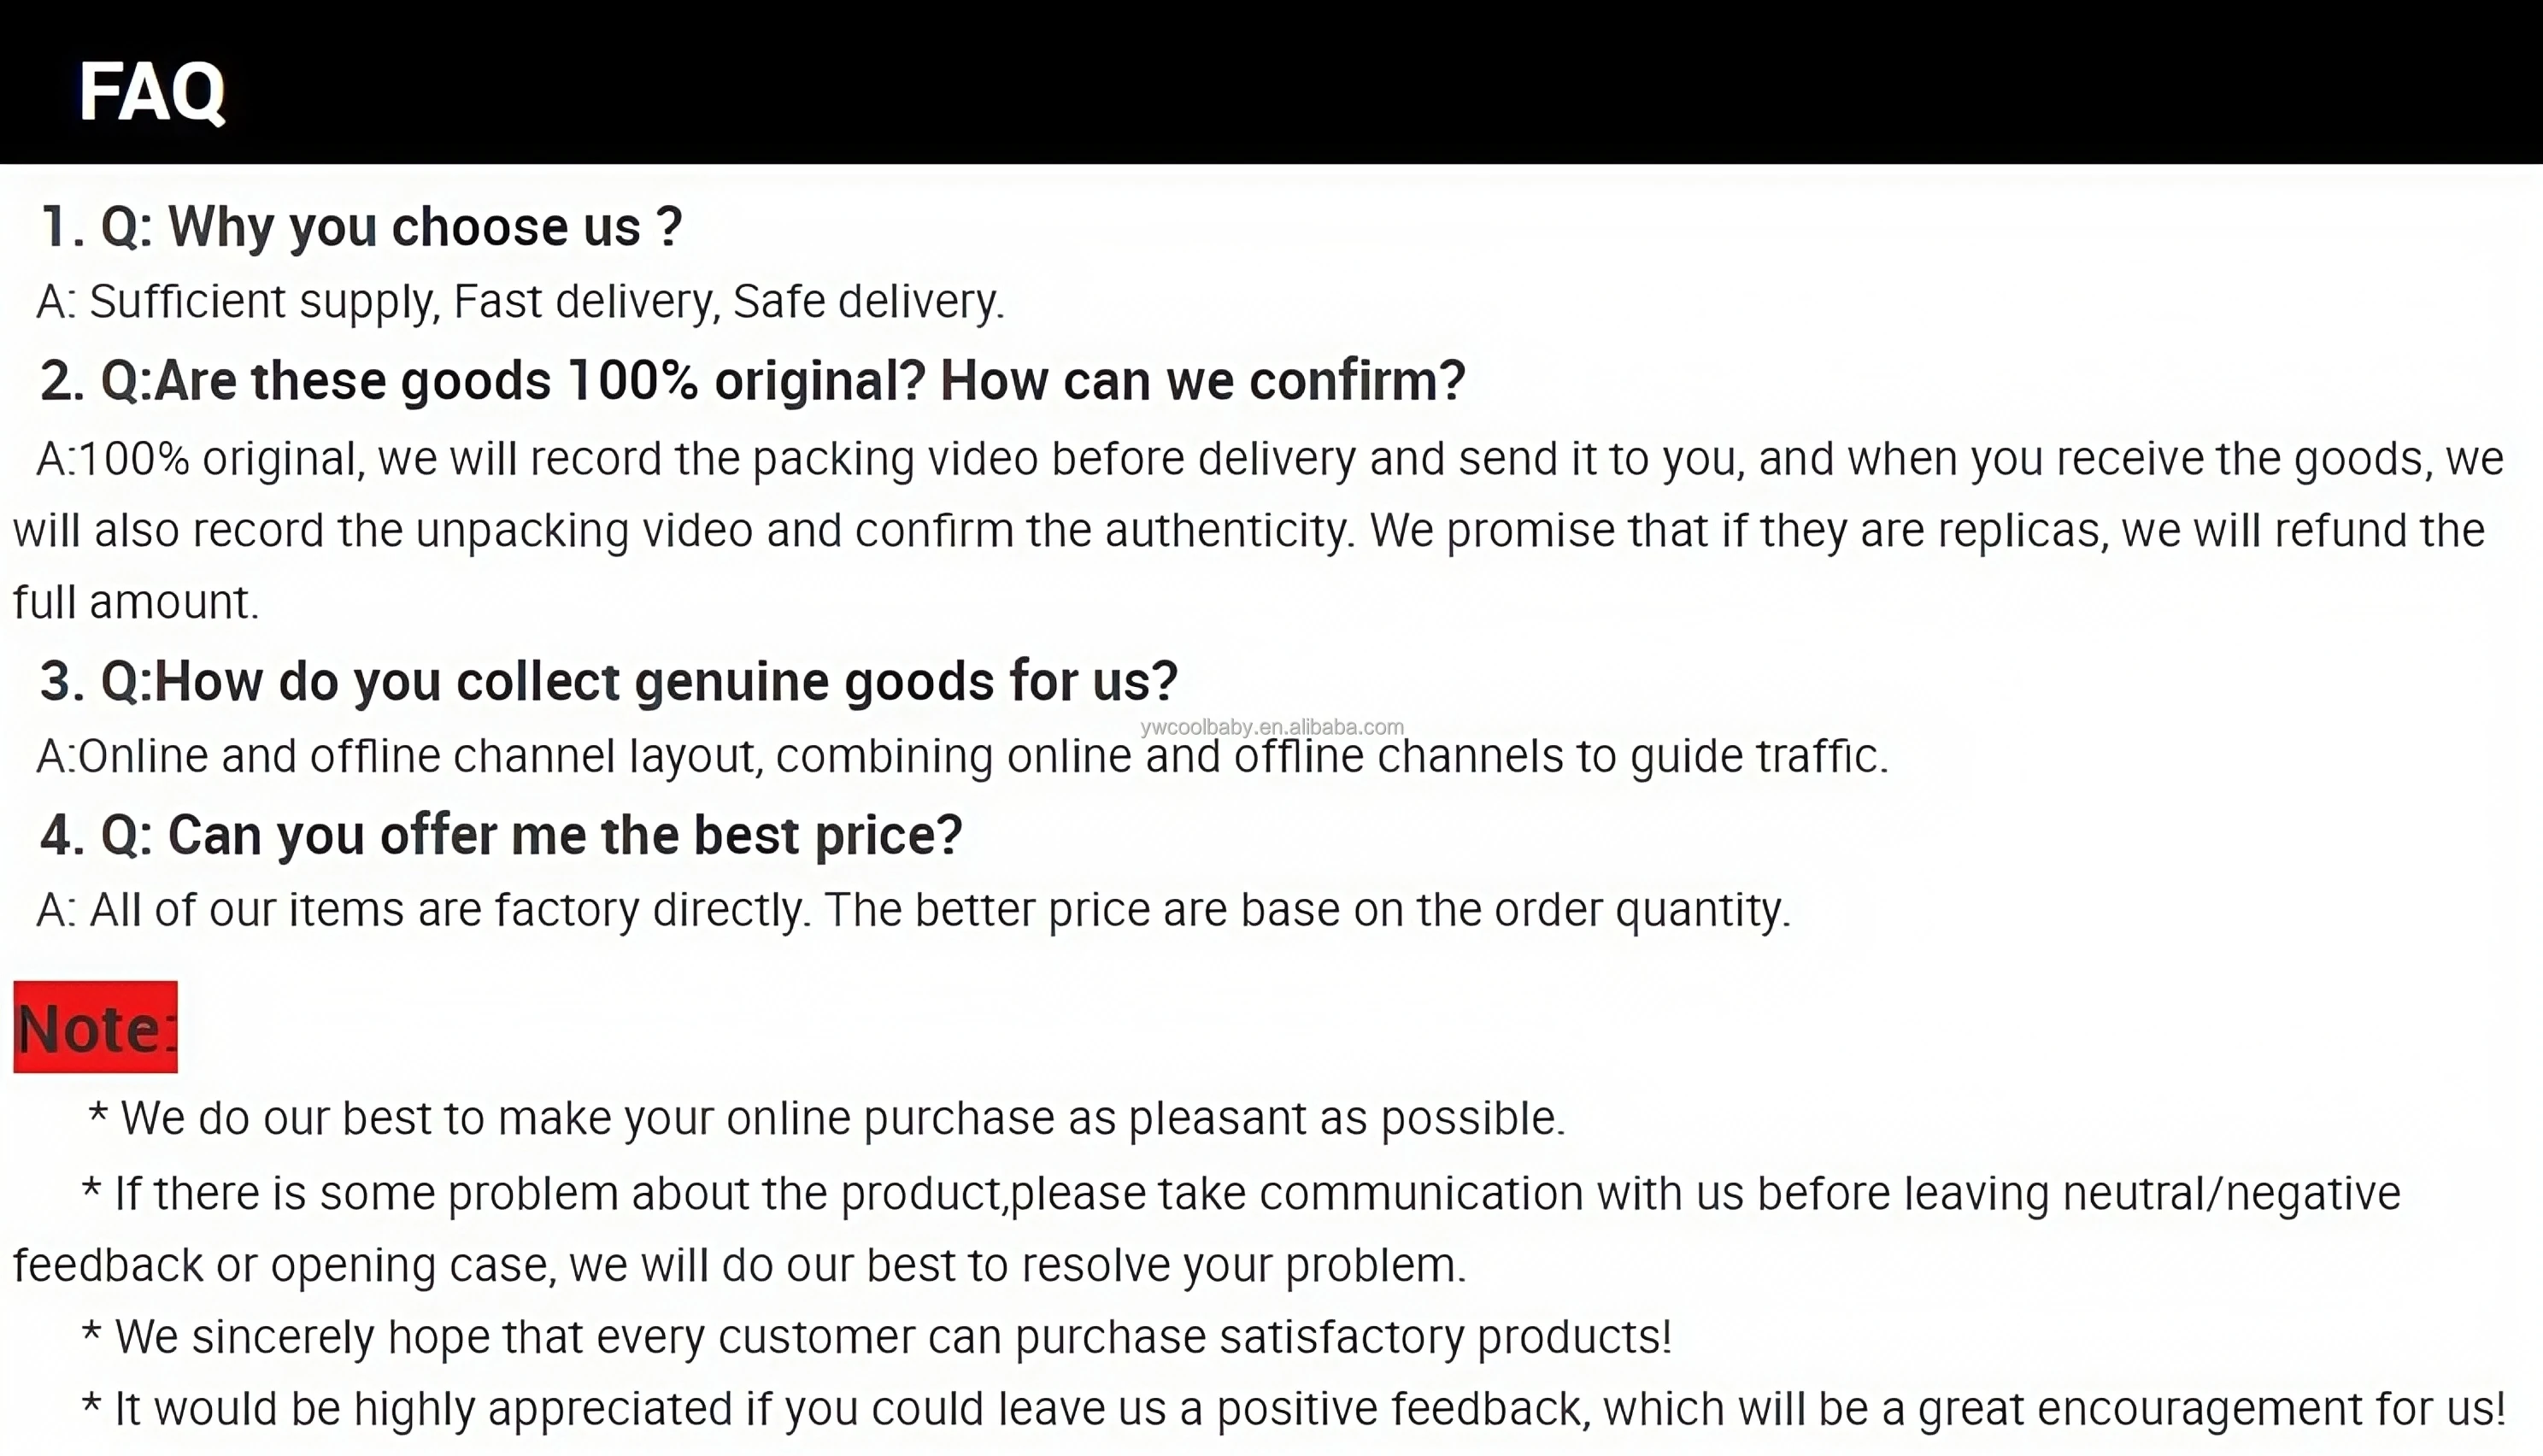Click the note line mentioning neutral/negative
2543x1456 pixels.
[1240, 1193]
